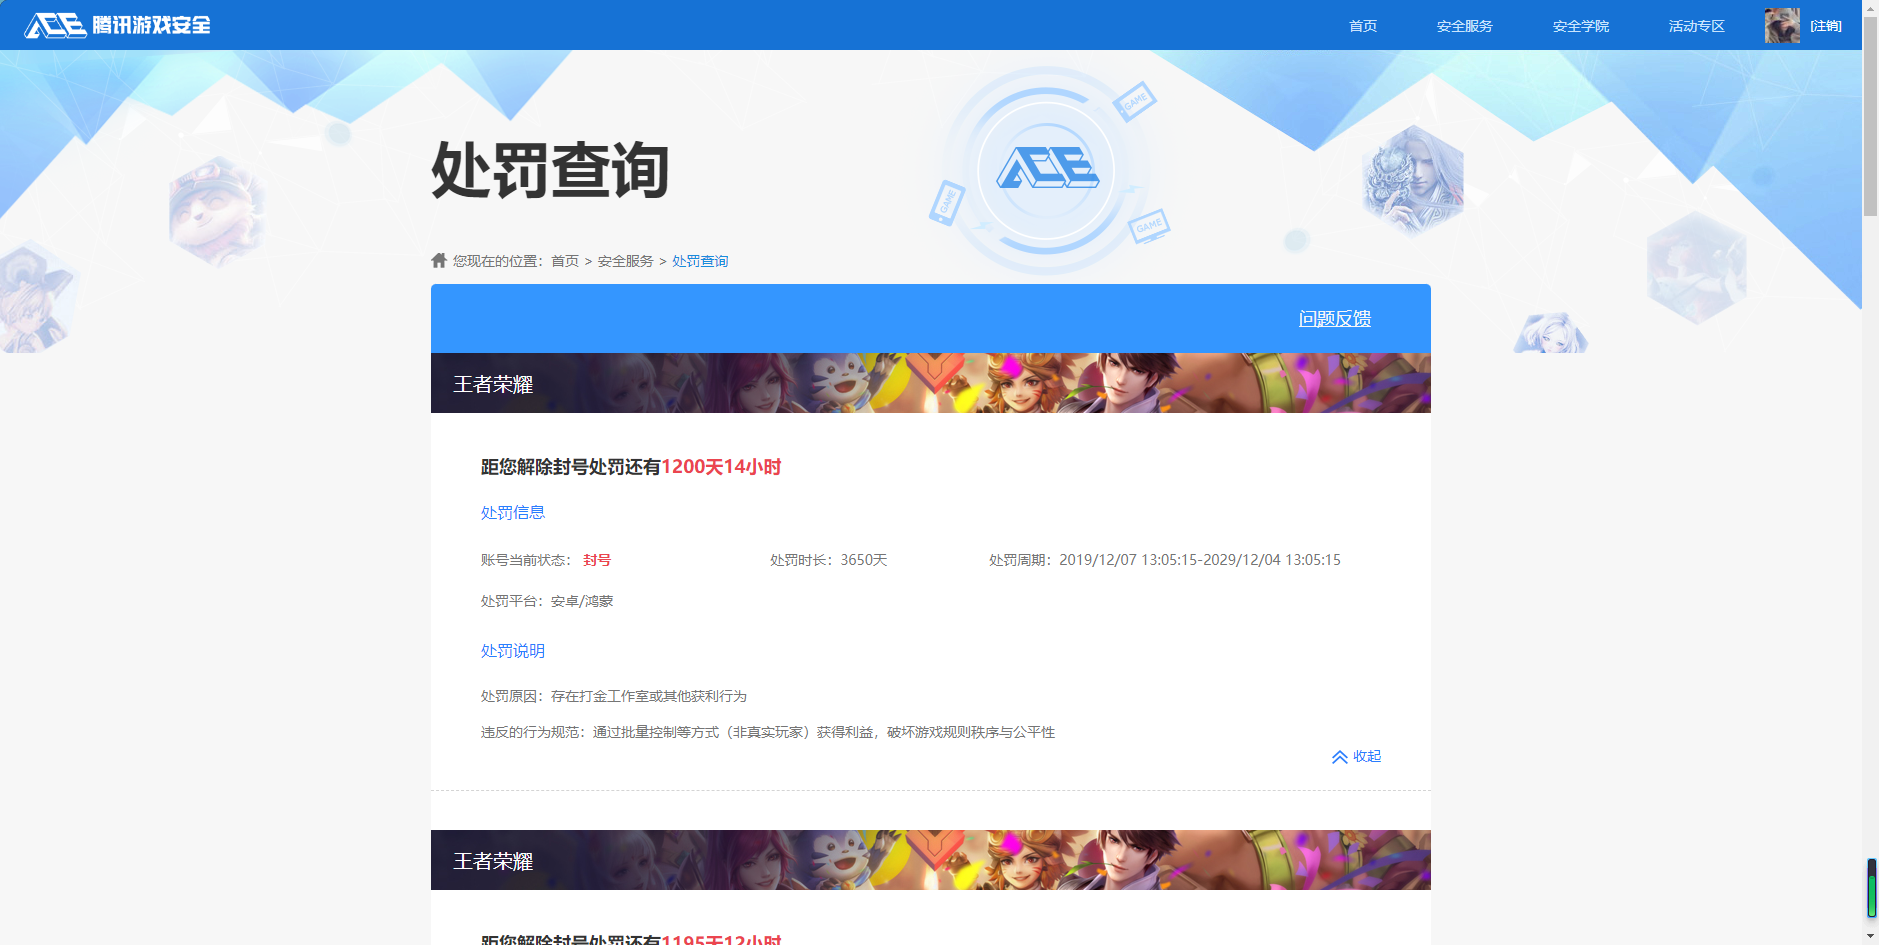The width and height of the screenshot is (1879, 945).
Task: Click the large 处罚查询 page title
Action: point(550,170)
